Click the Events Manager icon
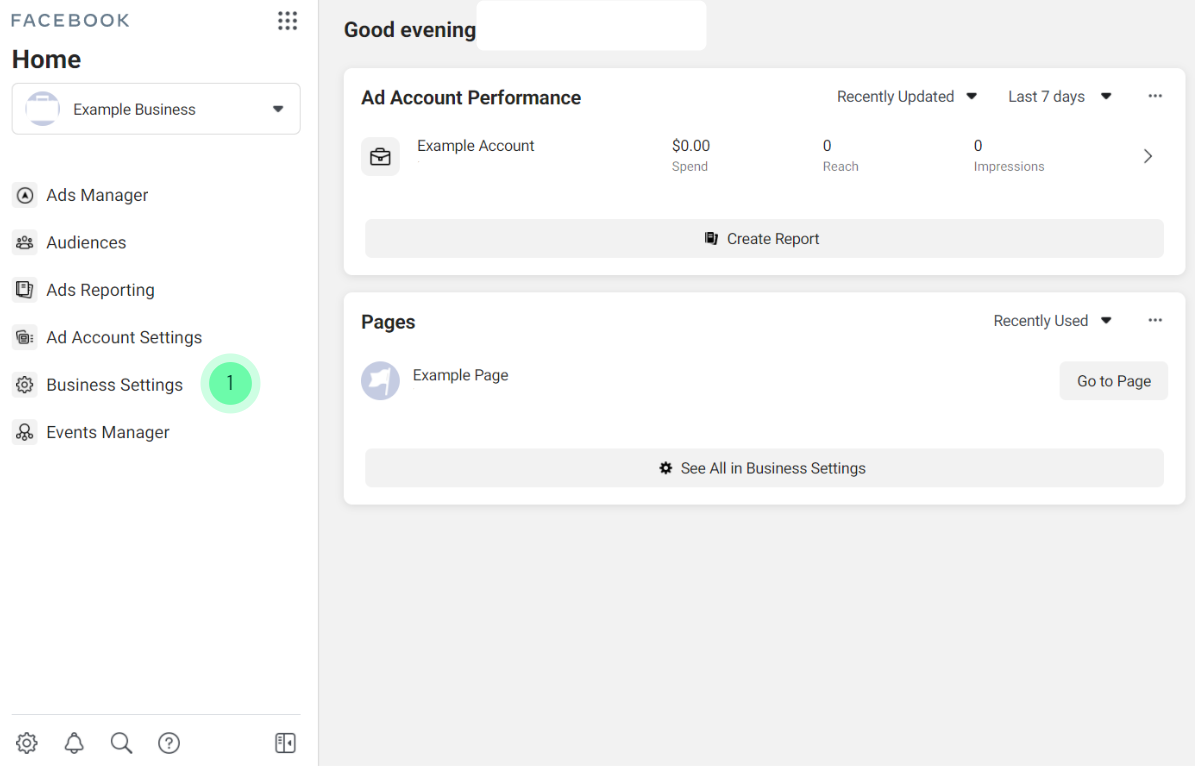 pyautogui.click(x=24, y=432)
